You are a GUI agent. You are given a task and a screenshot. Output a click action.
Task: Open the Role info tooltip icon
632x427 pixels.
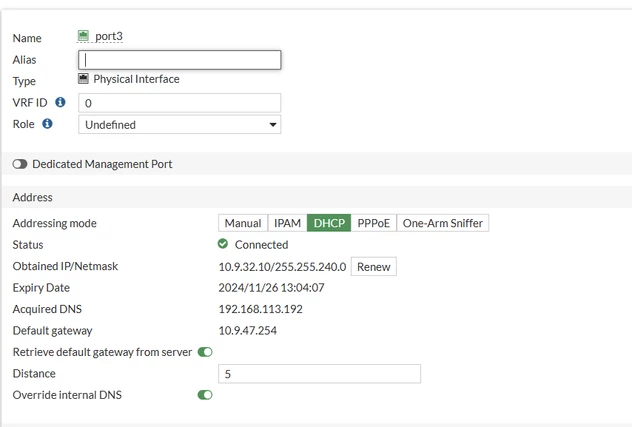click(47, 123)
